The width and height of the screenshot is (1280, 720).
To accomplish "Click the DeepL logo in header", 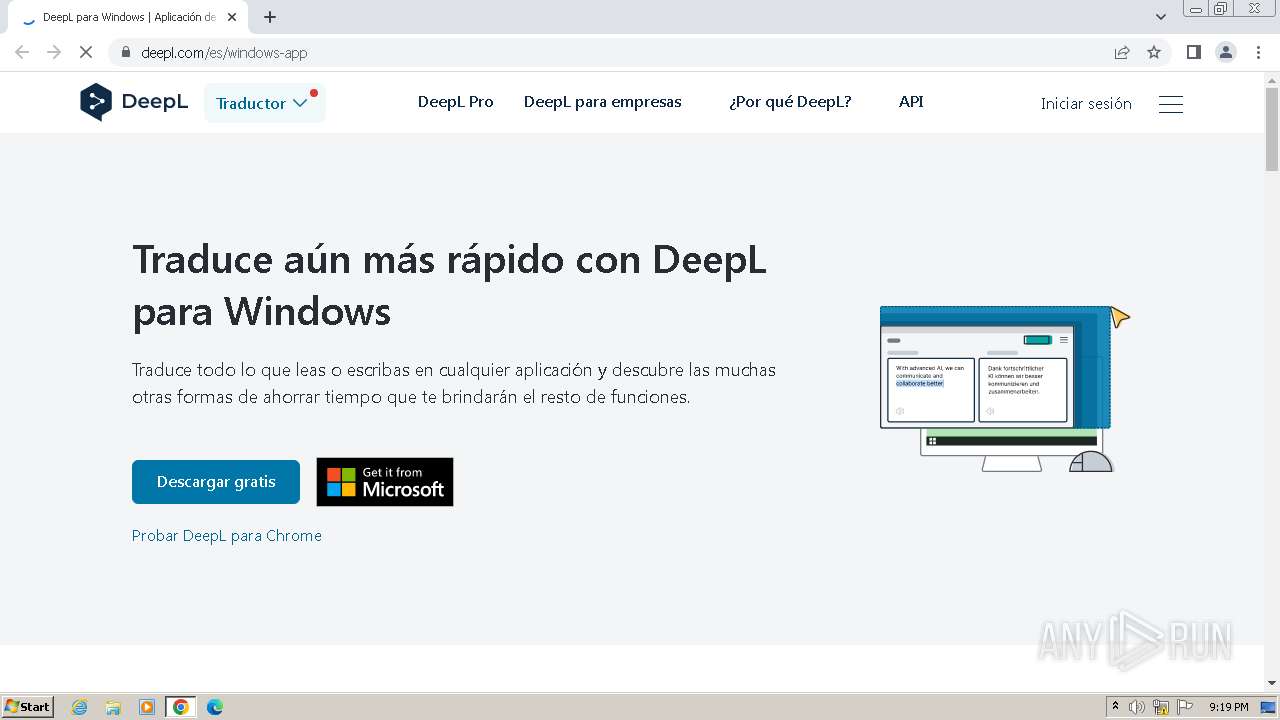I will (x=134, y=102).
